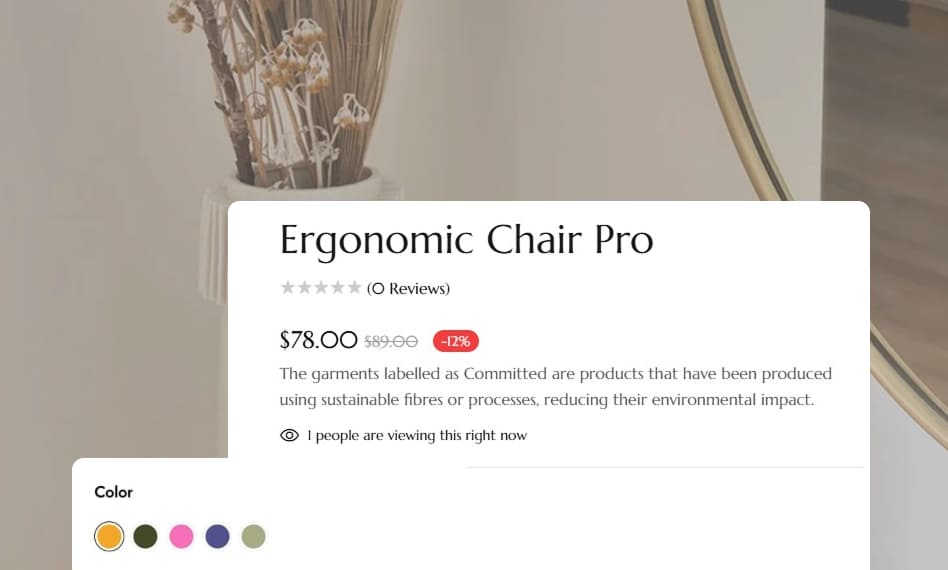Click the crossed-out $89.00 original price

point(391,341)
